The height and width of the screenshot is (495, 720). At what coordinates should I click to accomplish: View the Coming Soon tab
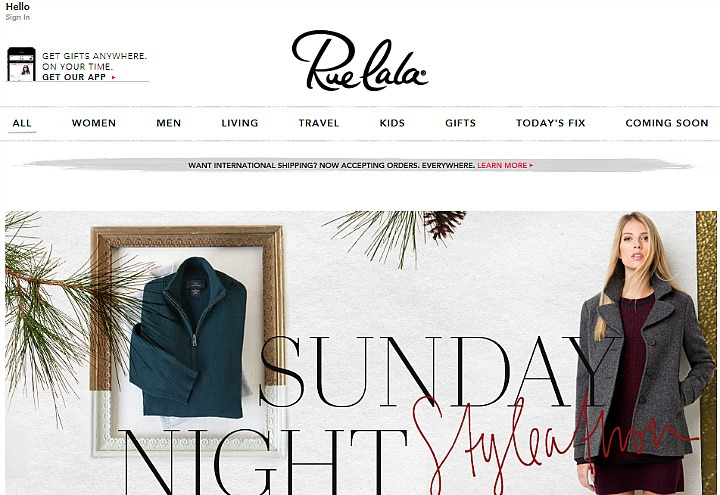[x=667, y=123]
